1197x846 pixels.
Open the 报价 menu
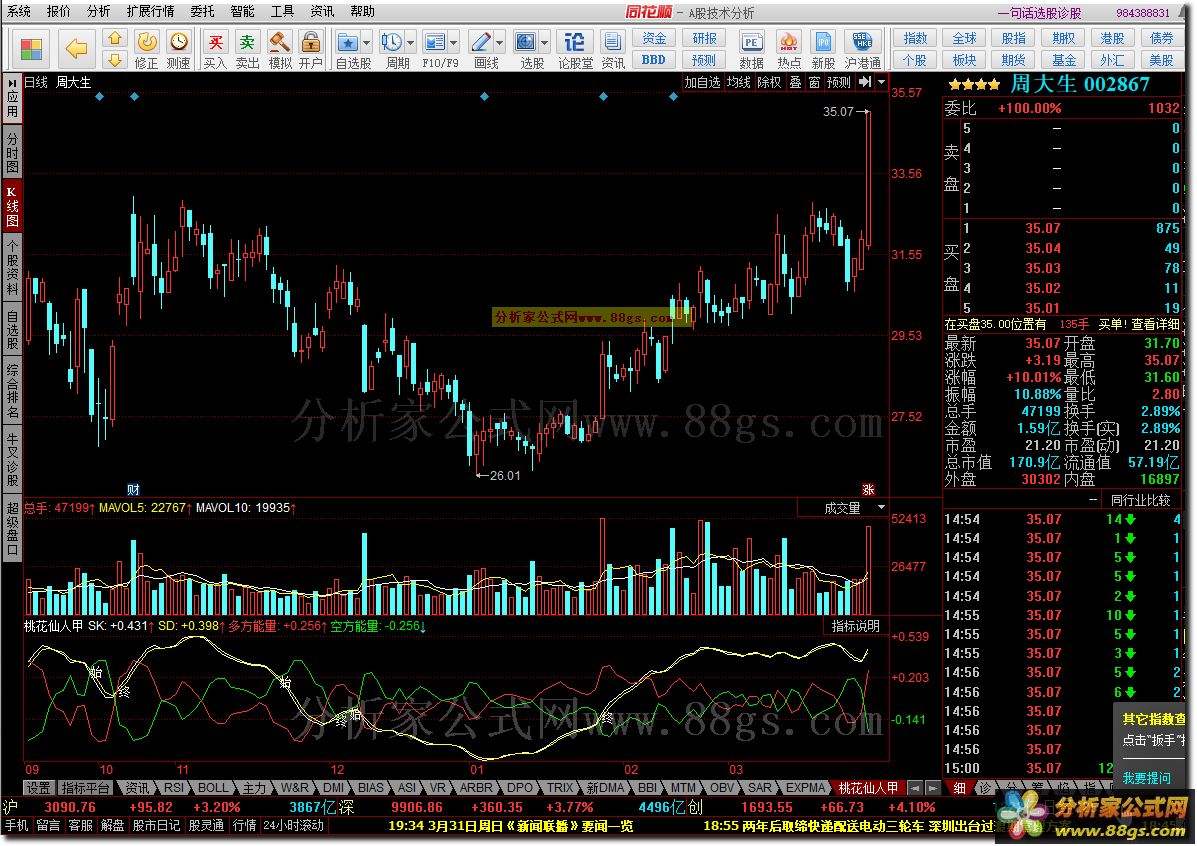[x=59, y=11]
